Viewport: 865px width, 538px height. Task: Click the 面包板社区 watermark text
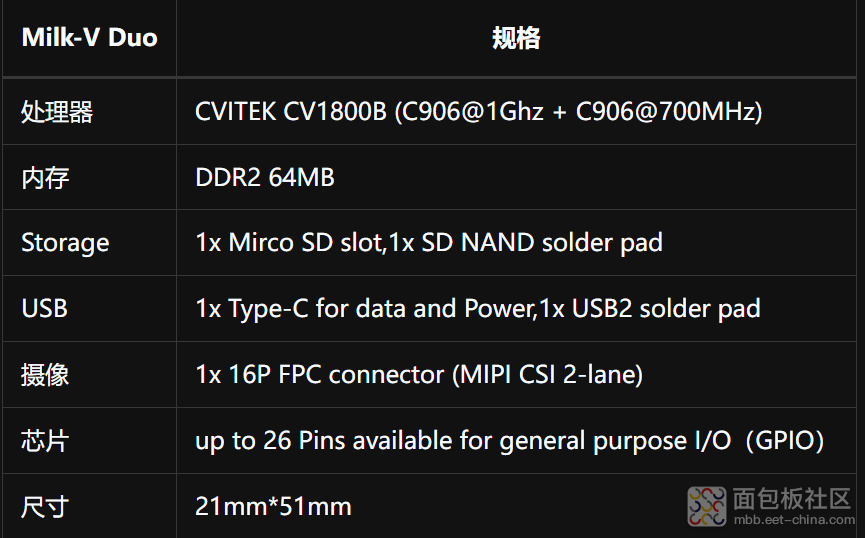tap(792, 499)
